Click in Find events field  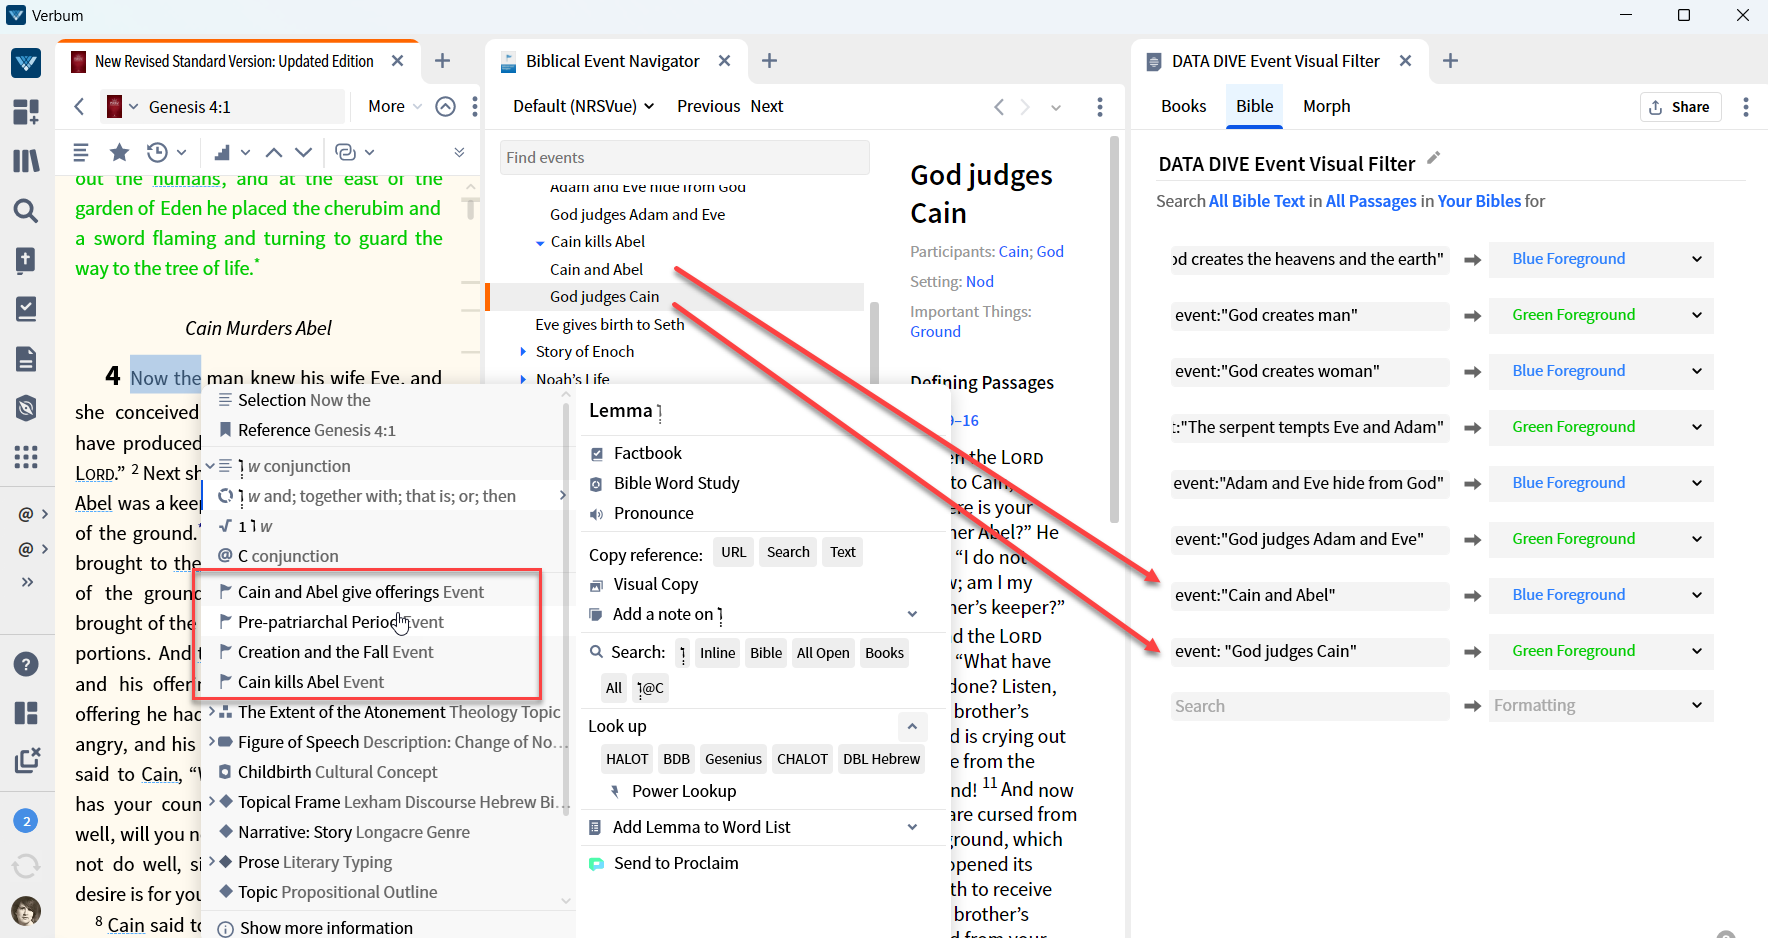(x=684, y=157)
